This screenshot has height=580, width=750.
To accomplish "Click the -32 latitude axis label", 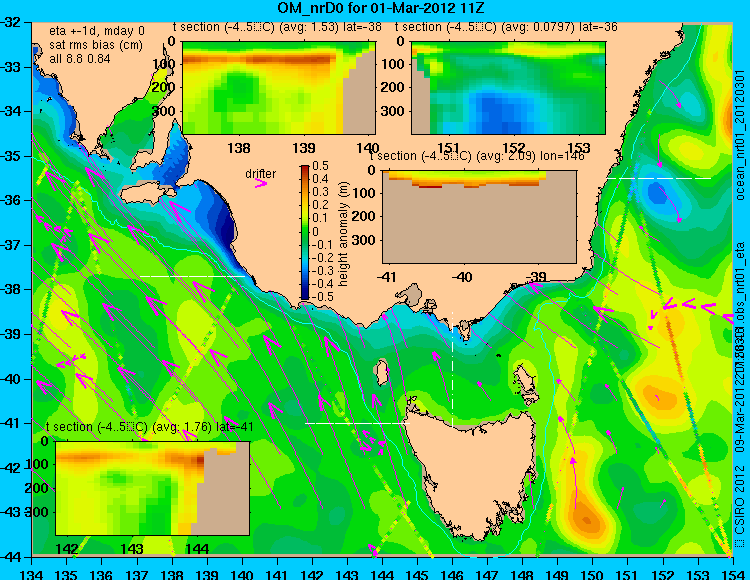I will click(x=11, y=22).
